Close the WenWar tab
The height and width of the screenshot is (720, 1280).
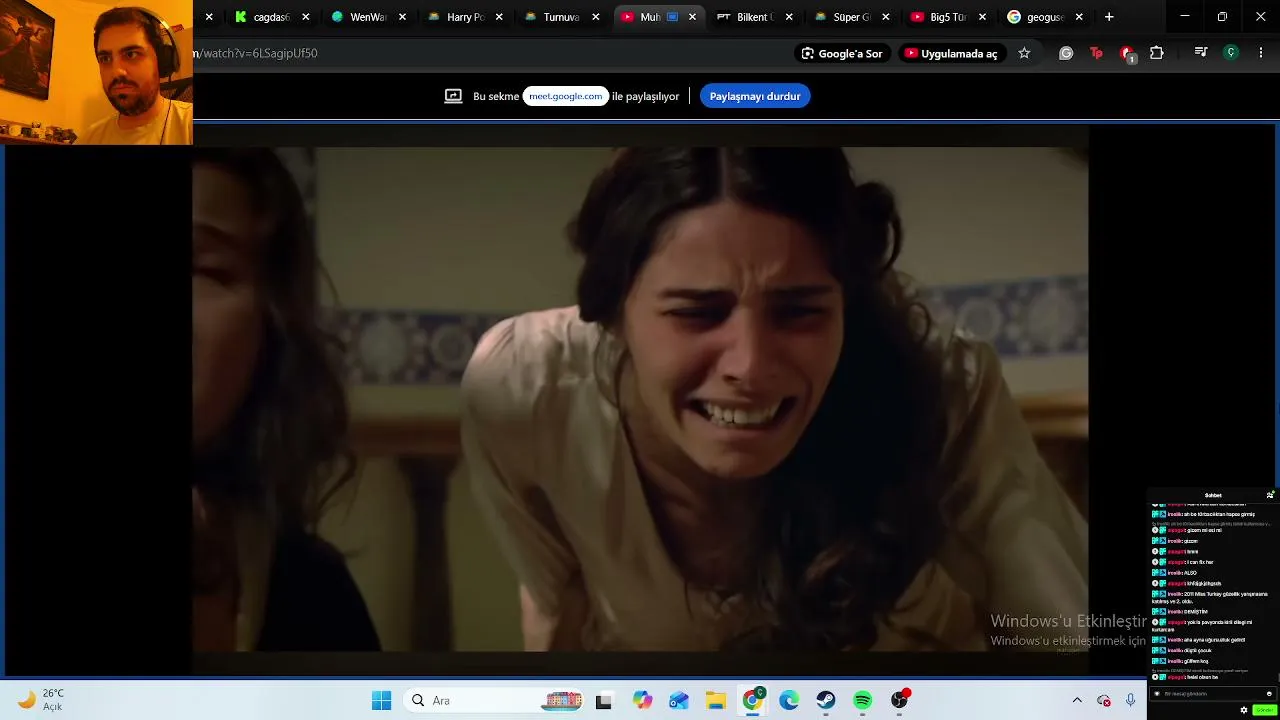click(x=402, y=17)
